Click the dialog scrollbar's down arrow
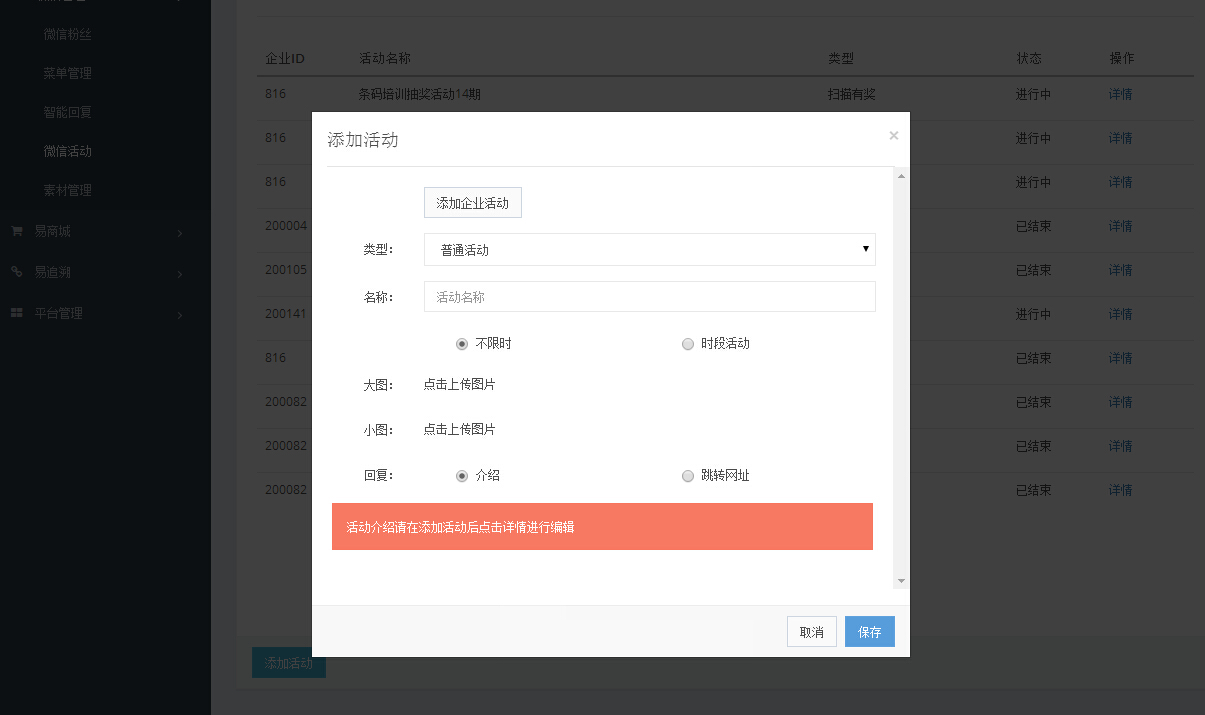1205x715 pixels. (x=901, y=581)
